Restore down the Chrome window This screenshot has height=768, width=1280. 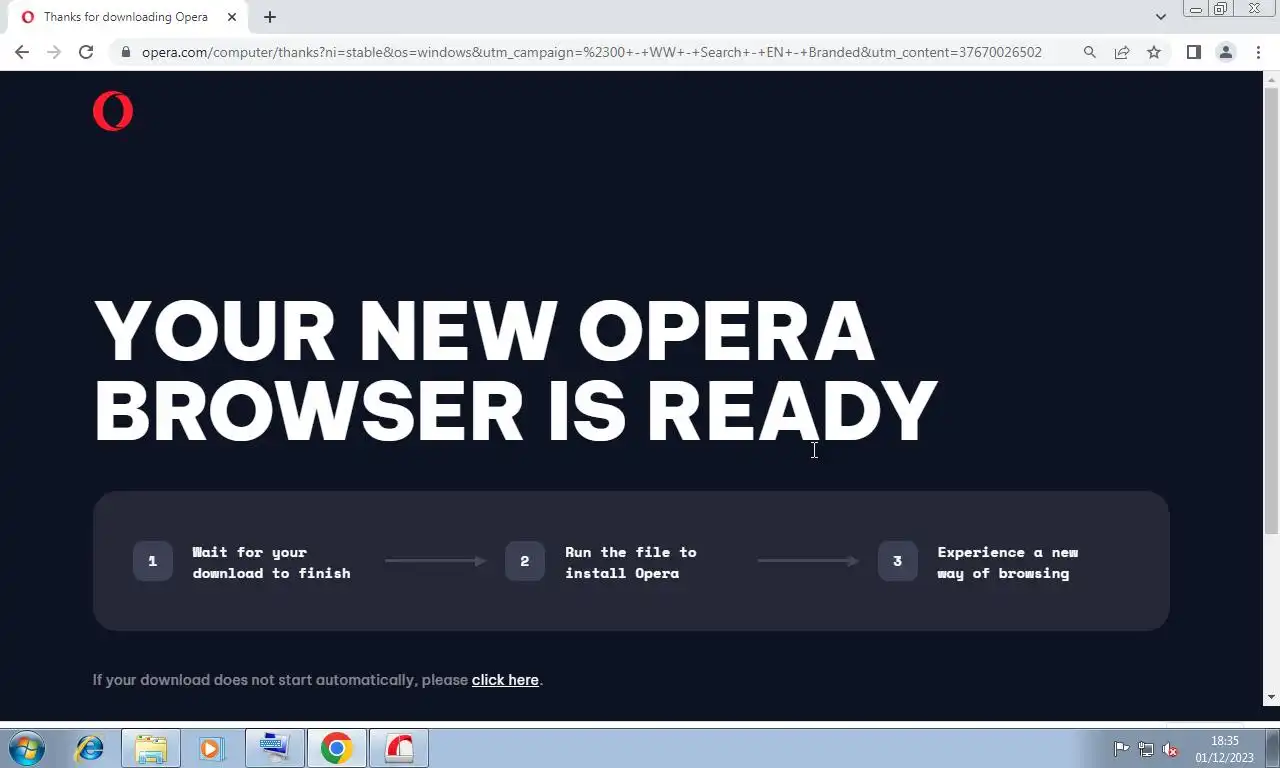1220,9
